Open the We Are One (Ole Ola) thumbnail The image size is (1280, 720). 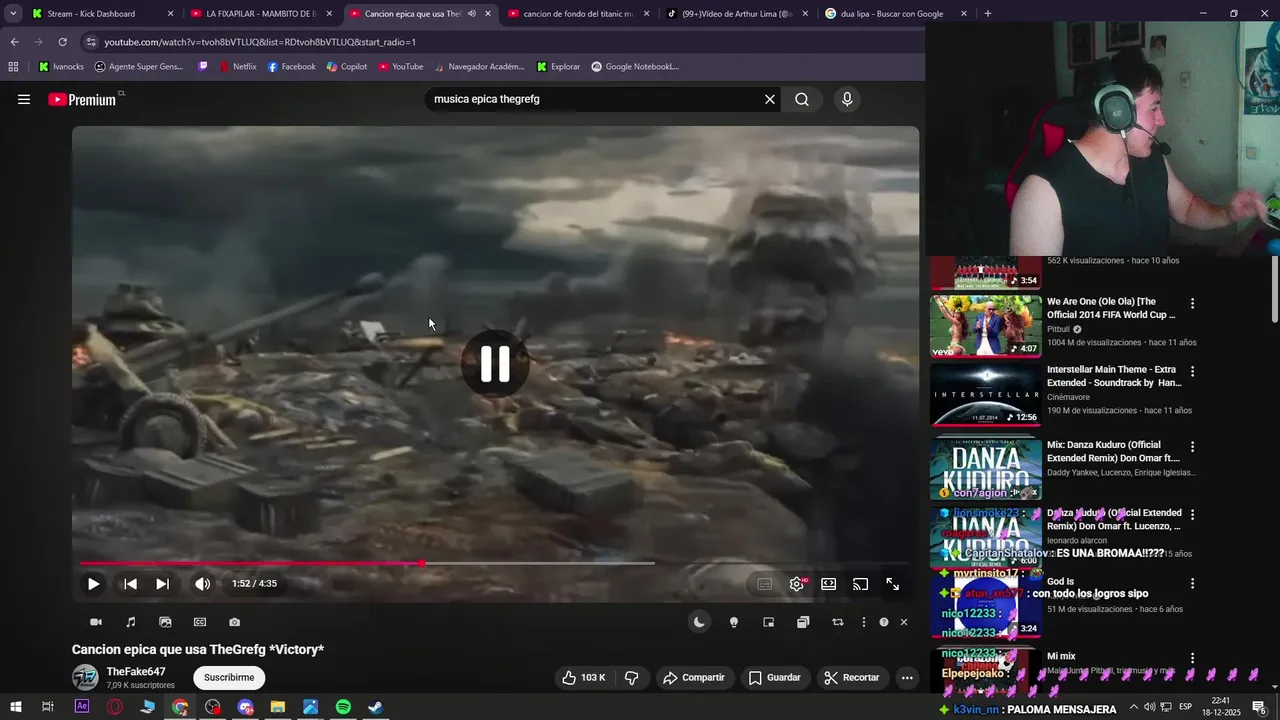pyautogui.click(x=986, y=325)
